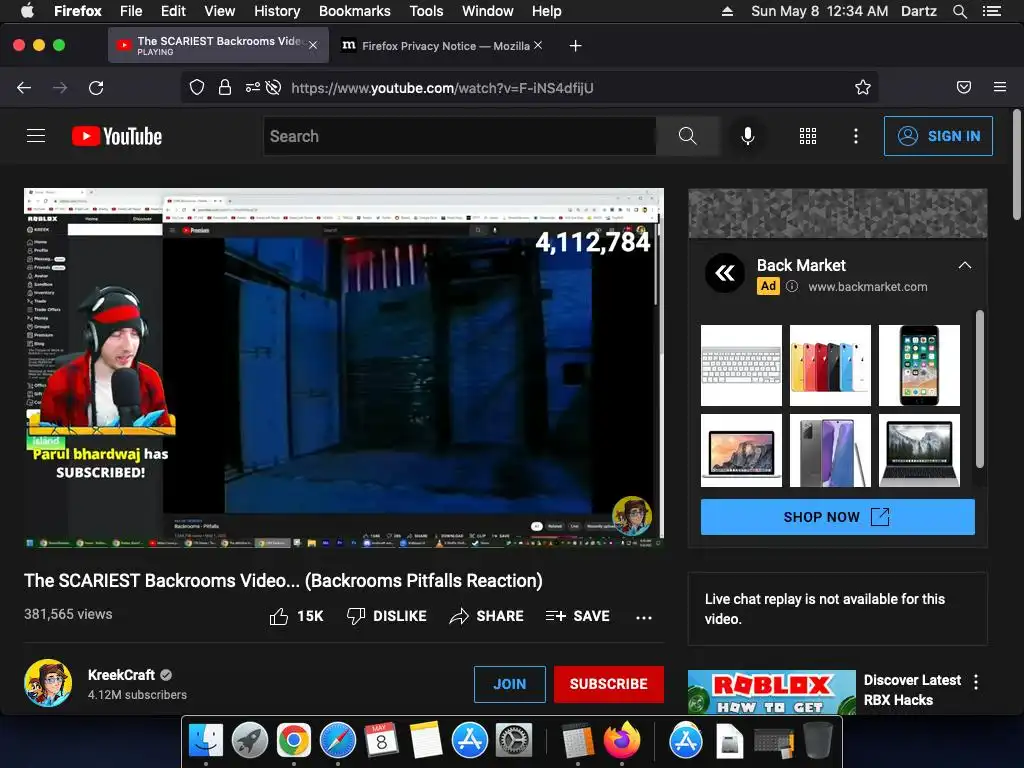Open the KreekCraft channel avatar
The image size is (1024, 768).
click(48, 683)
